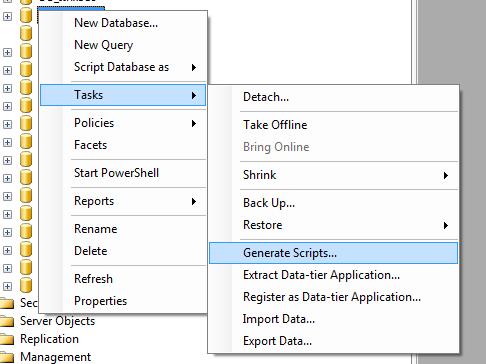486x364 pixels.
Task: Open the Restore submenu arrow
Action: 446,225
